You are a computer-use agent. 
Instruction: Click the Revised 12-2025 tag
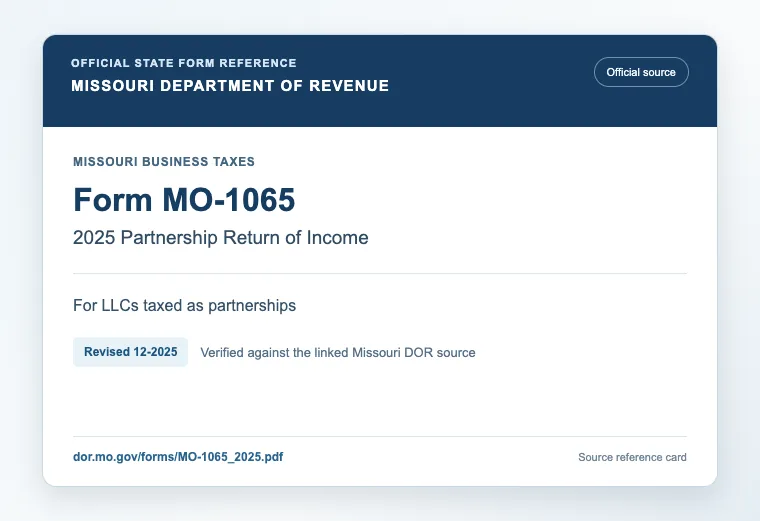[x=130, y=352]
